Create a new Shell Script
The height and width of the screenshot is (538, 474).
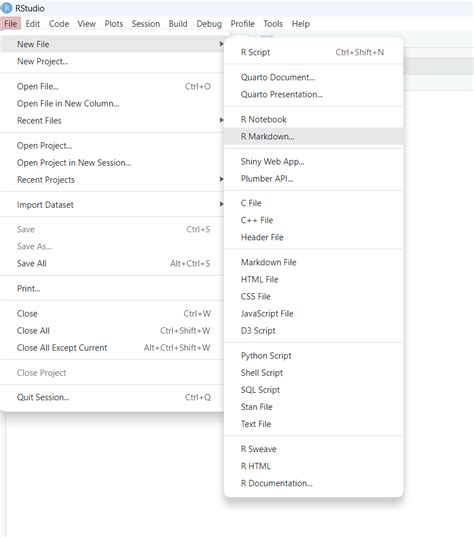tap(313, 373)
